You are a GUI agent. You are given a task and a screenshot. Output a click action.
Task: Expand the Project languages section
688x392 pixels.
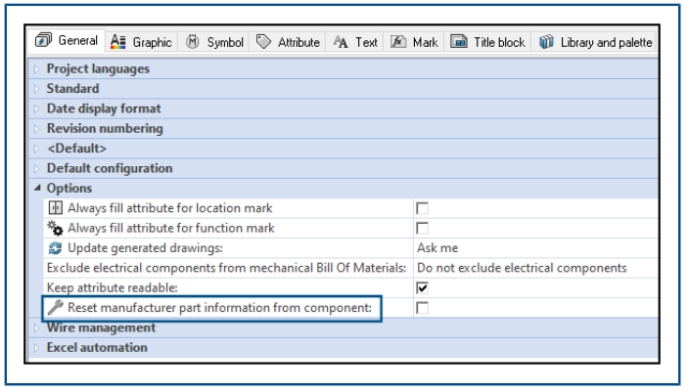coord(36,69)
